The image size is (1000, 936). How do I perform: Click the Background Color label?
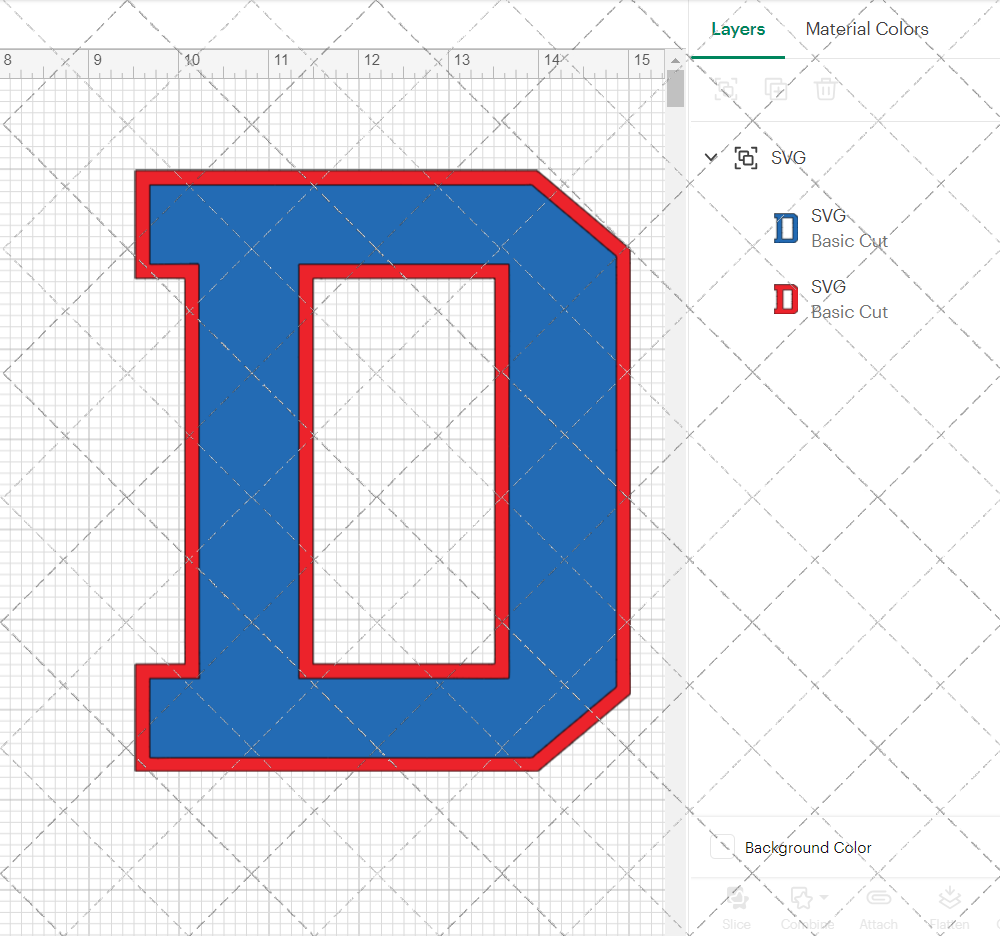[x=807, y=847]
